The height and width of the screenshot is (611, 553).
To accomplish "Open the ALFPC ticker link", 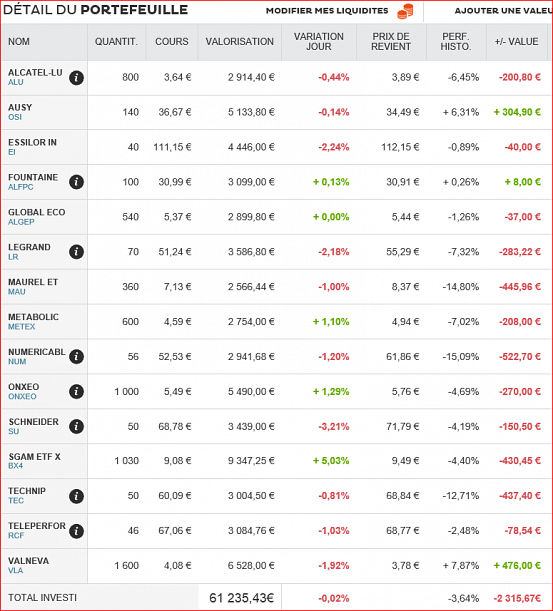I will click(21, 187).
